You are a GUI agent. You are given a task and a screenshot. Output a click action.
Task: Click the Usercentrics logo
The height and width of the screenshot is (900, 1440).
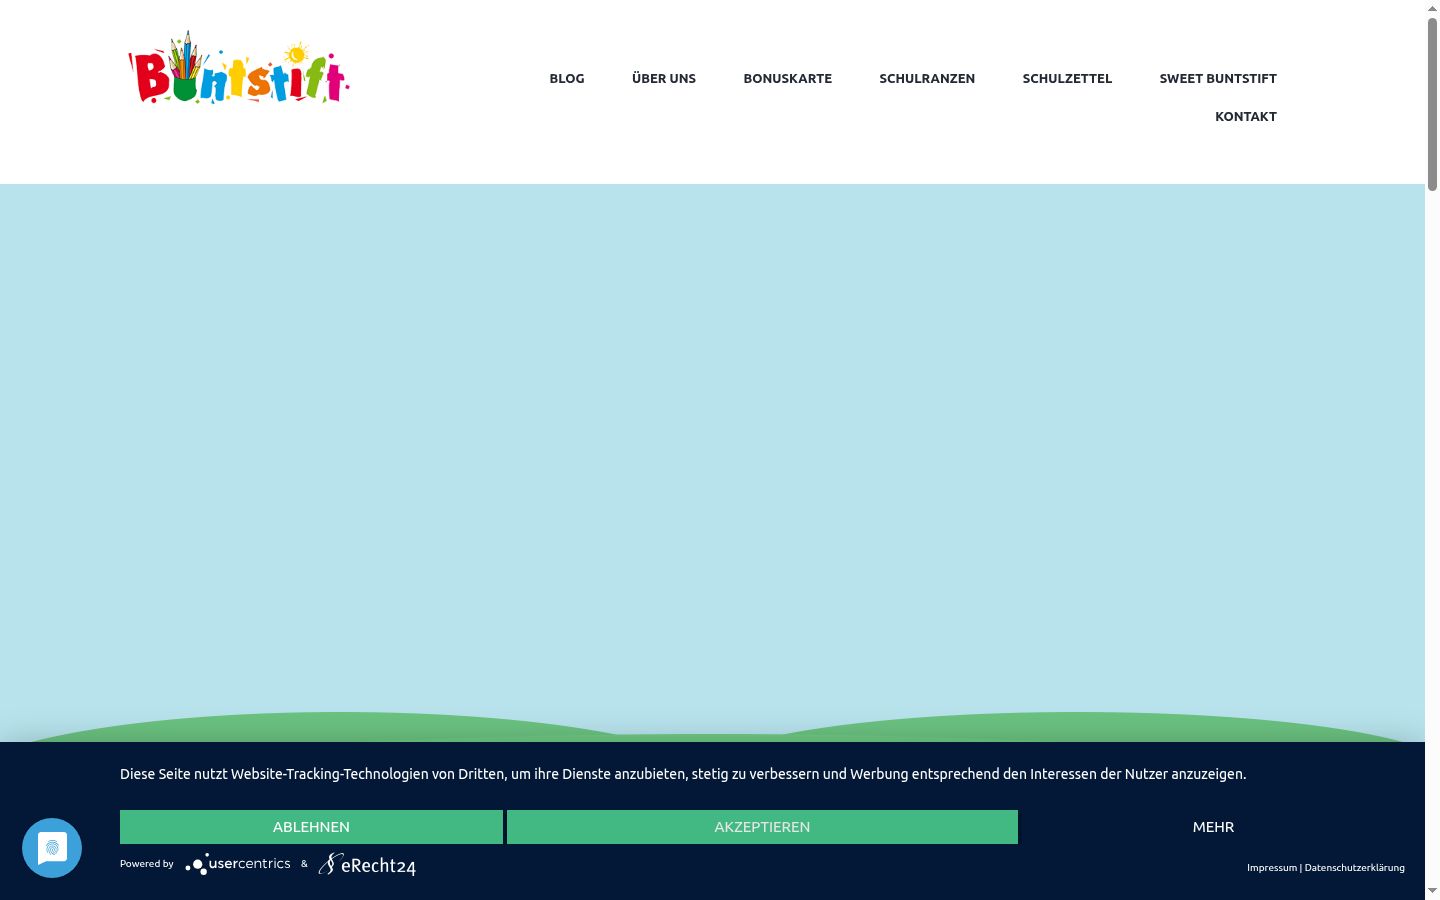(x=238, y=864)
